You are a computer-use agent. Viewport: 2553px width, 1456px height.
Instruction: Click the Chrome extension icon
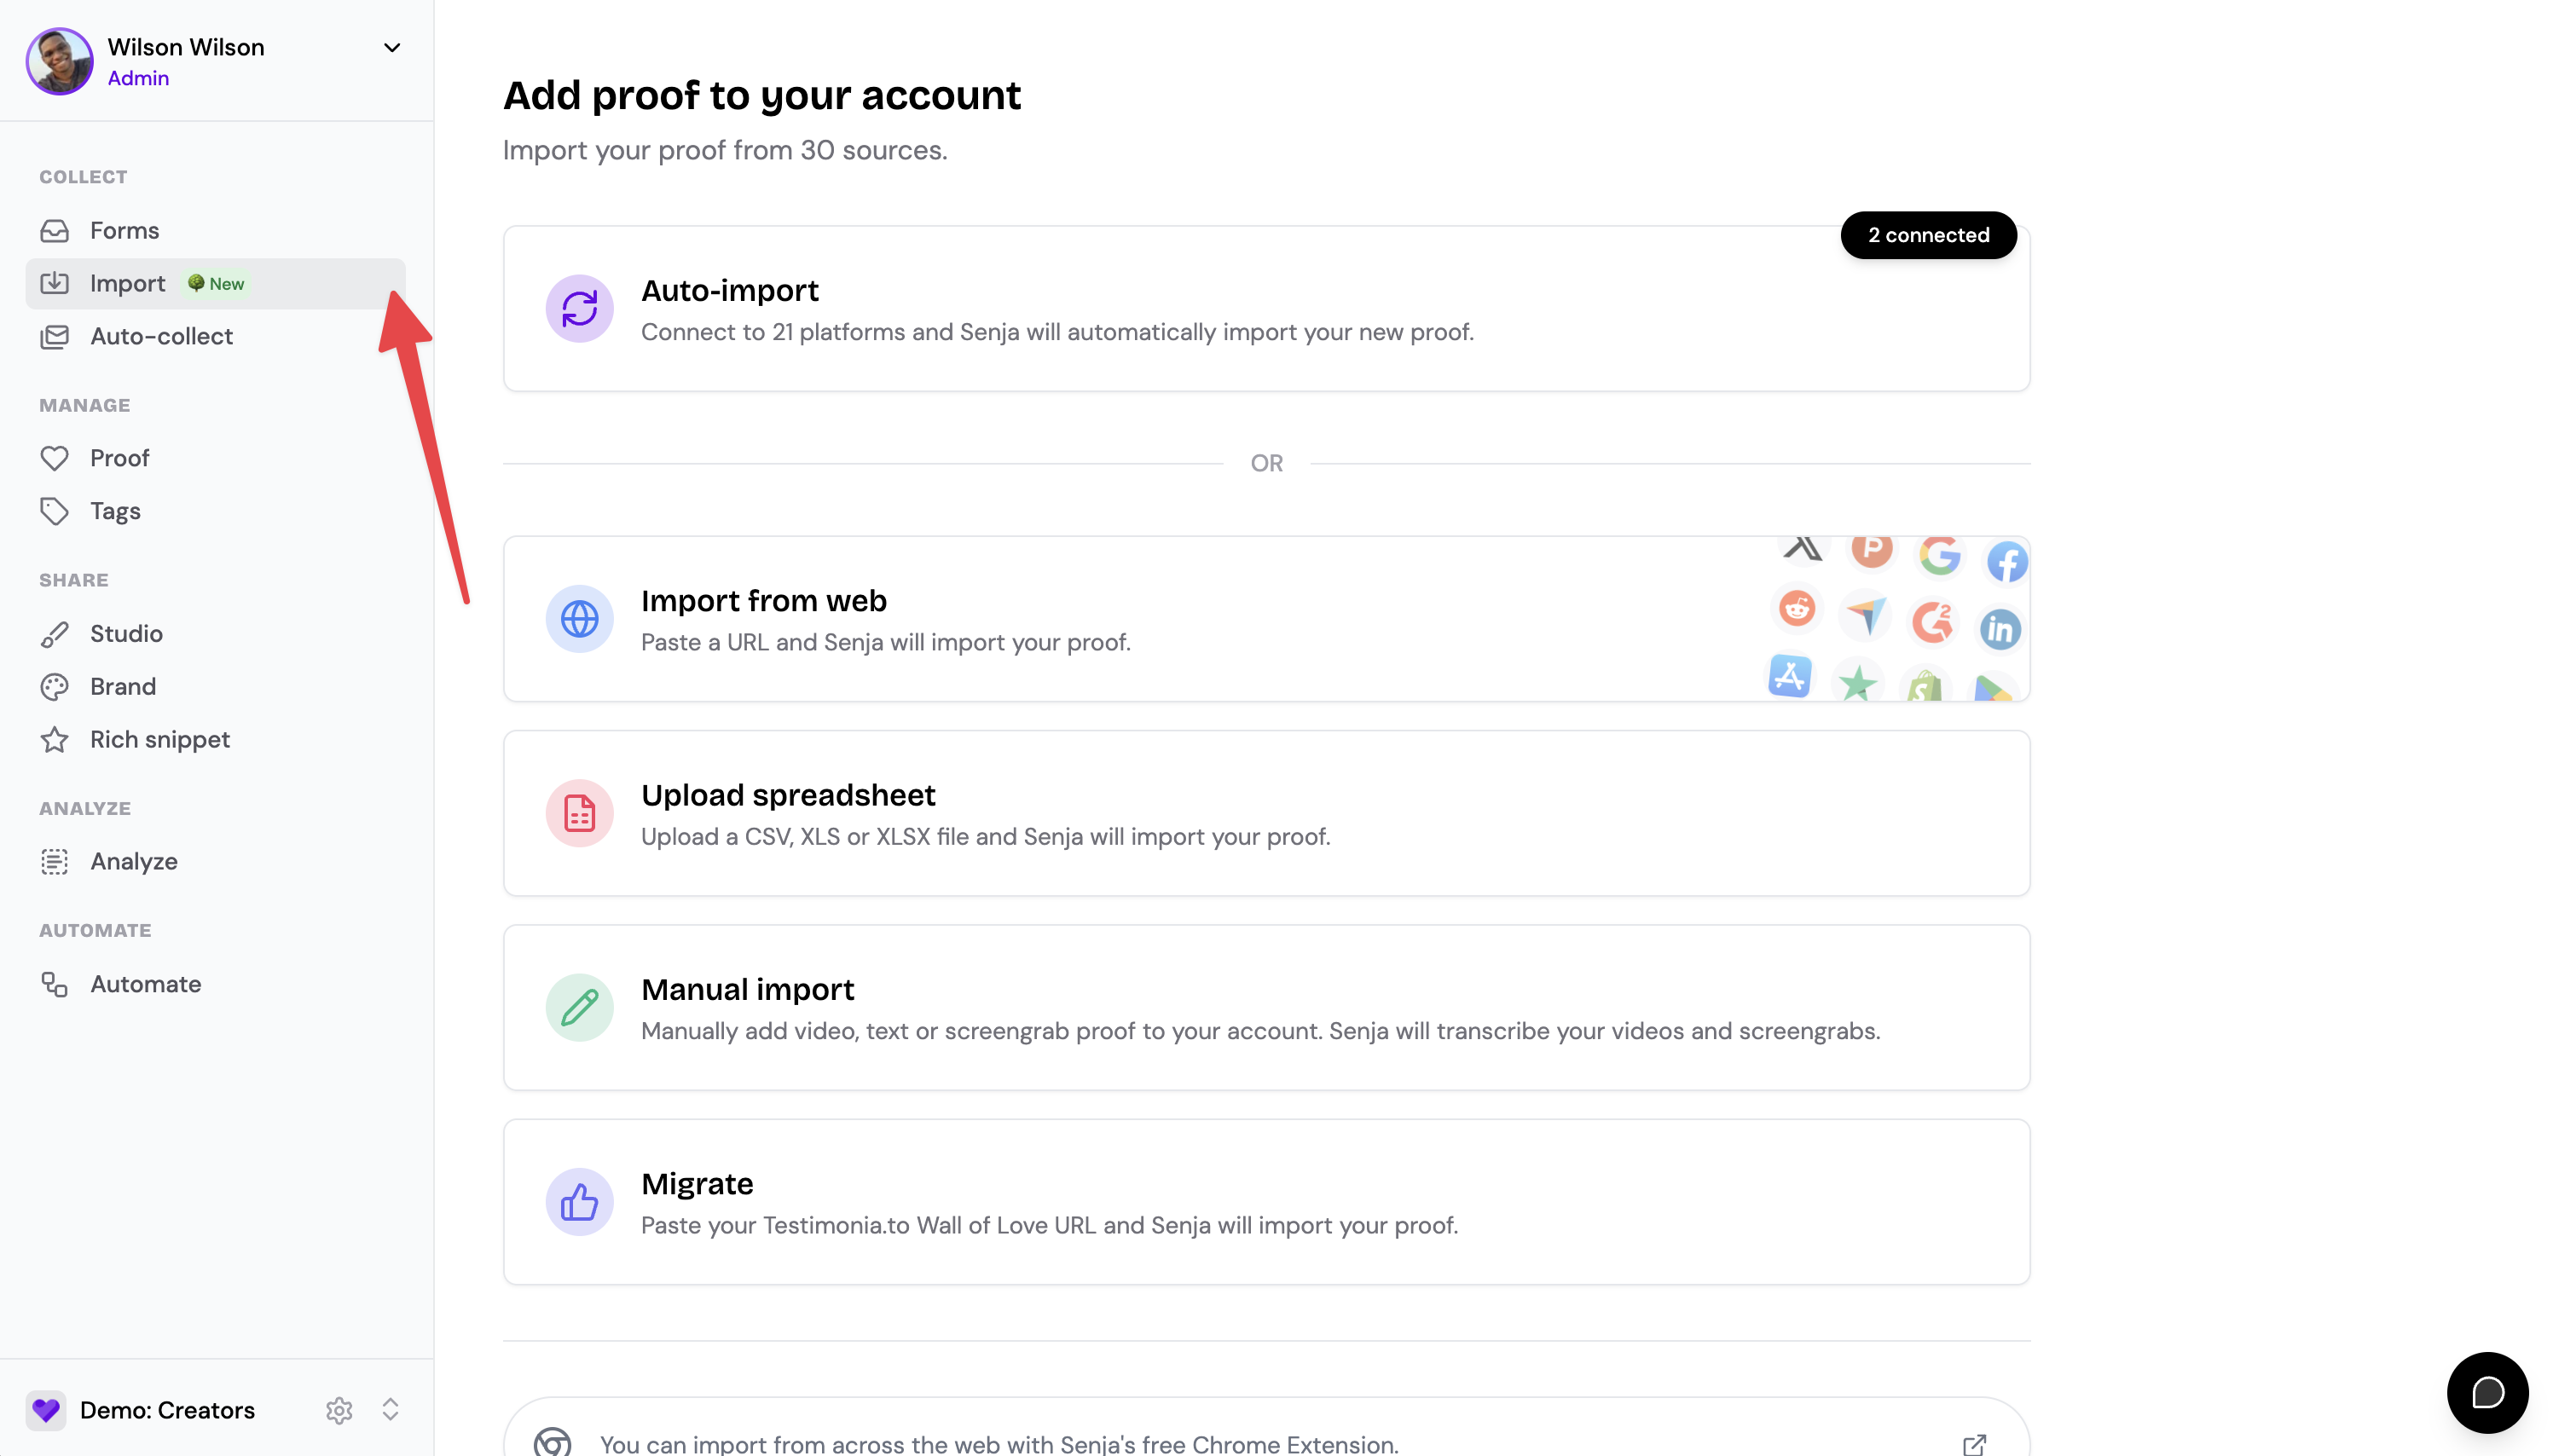553,1443
